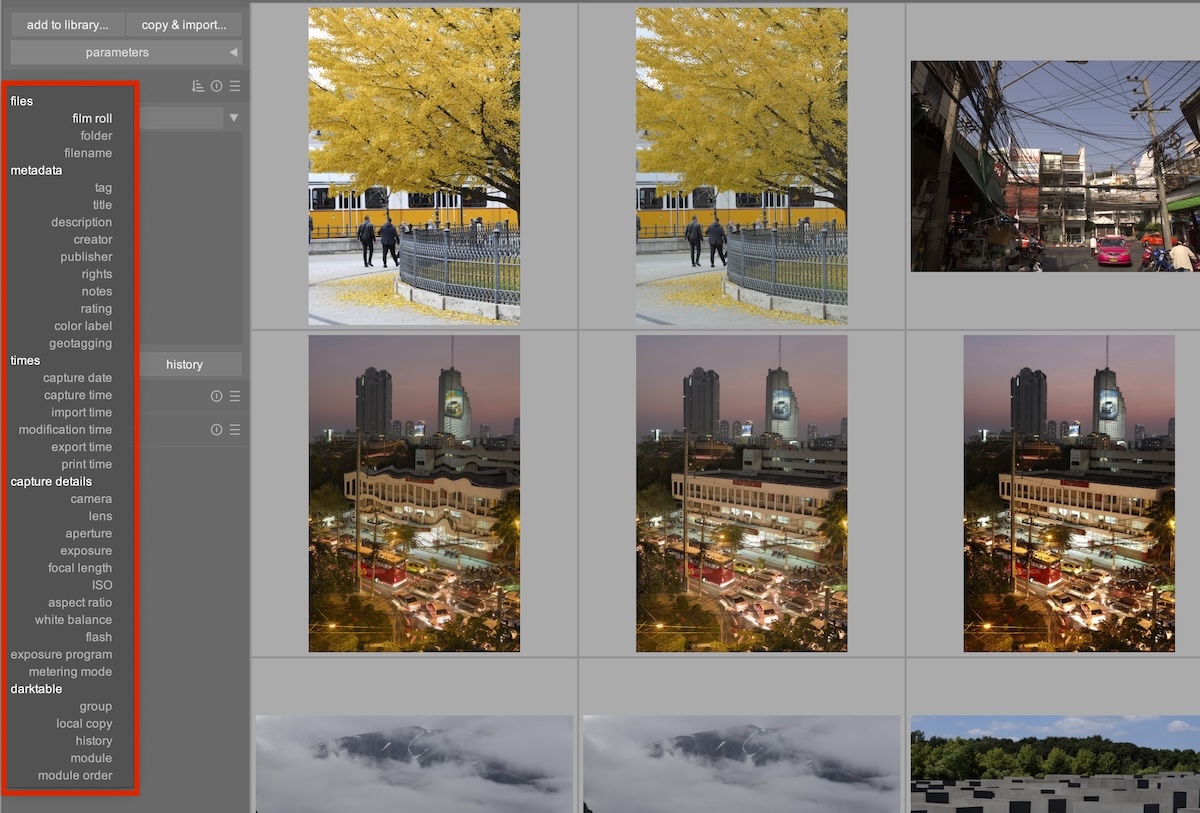Screen dimensions: 1200x813
Task: Choose filename as collection filter
Action: (88, 153)
